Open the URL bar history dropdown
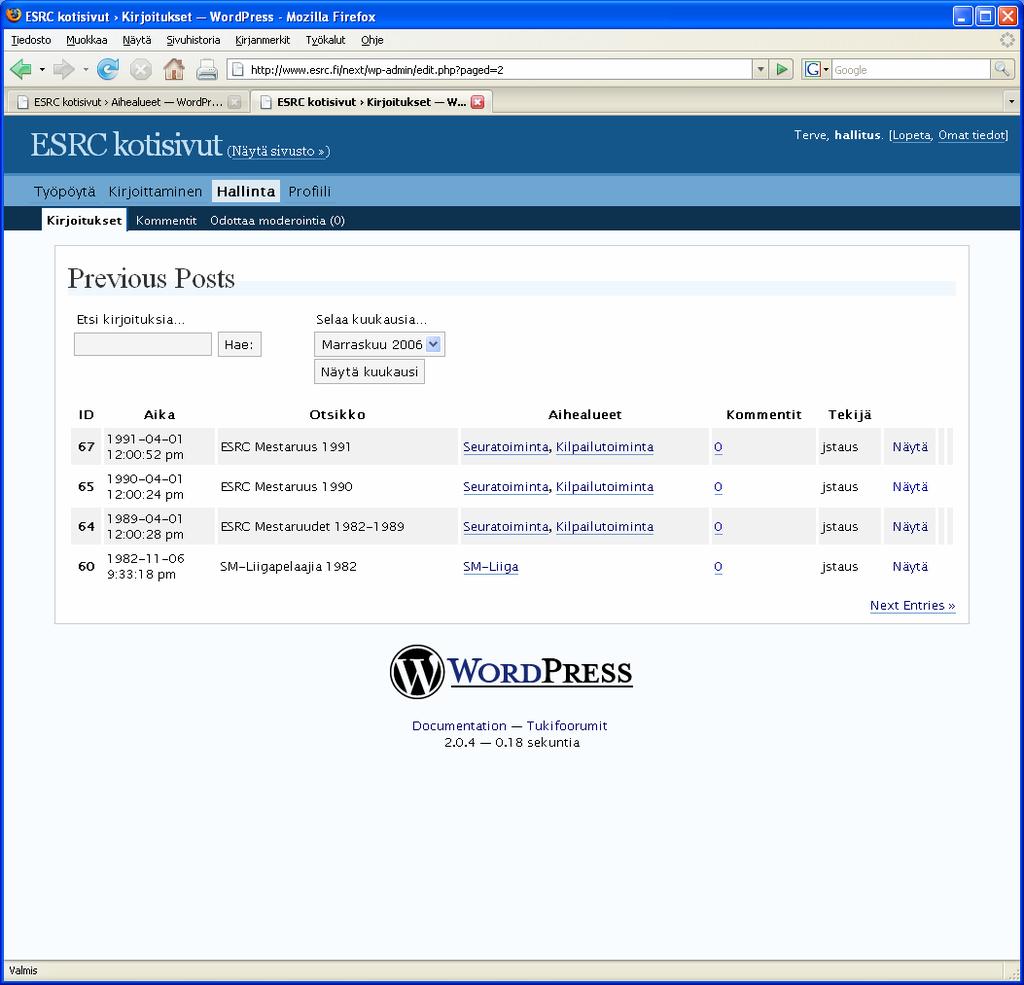 pyautogui.click(x=760, y=69)
